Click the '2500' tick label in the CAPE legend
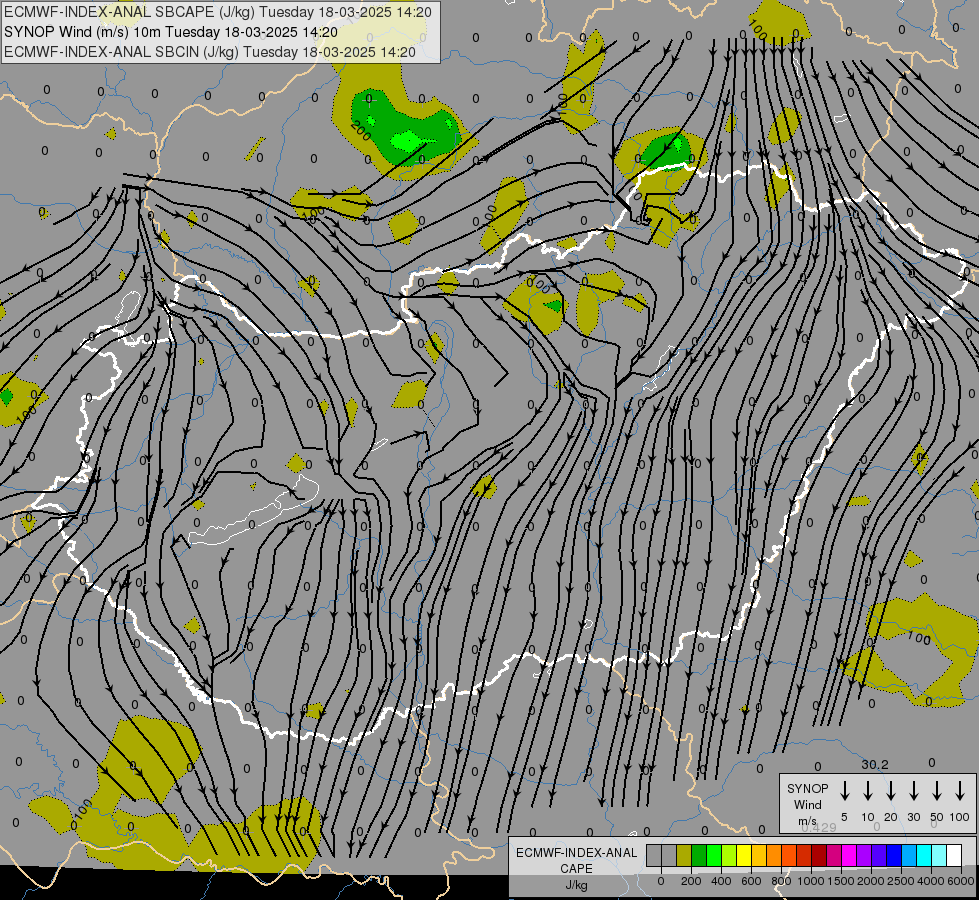979x900 pixels. 901,881
